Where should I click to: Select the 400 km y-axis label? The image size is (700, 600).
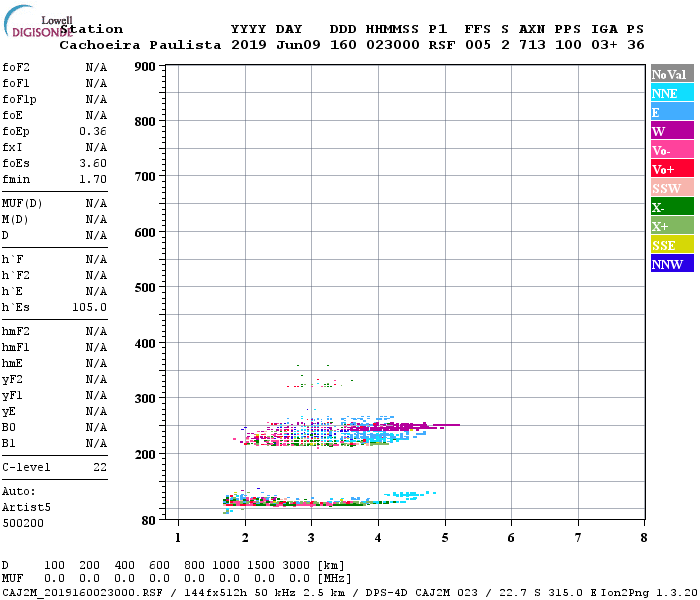145,343
